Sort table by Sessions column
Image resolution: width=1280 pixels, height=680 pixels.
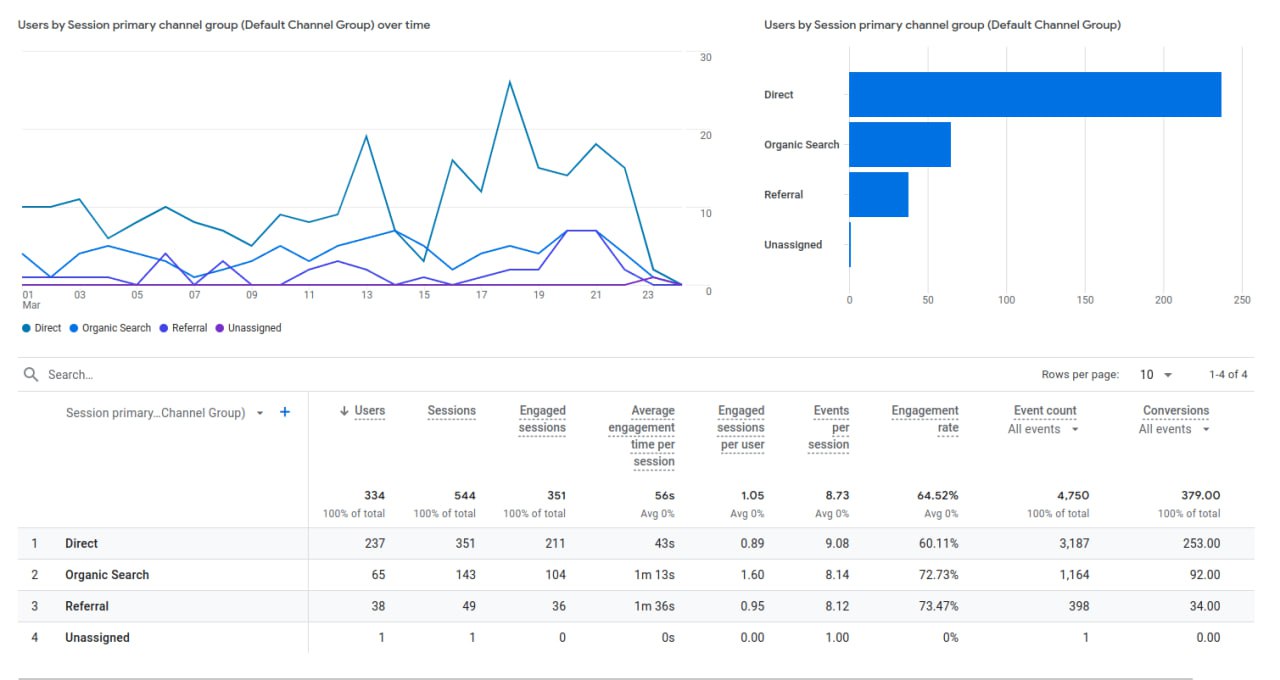coord(451,411)
